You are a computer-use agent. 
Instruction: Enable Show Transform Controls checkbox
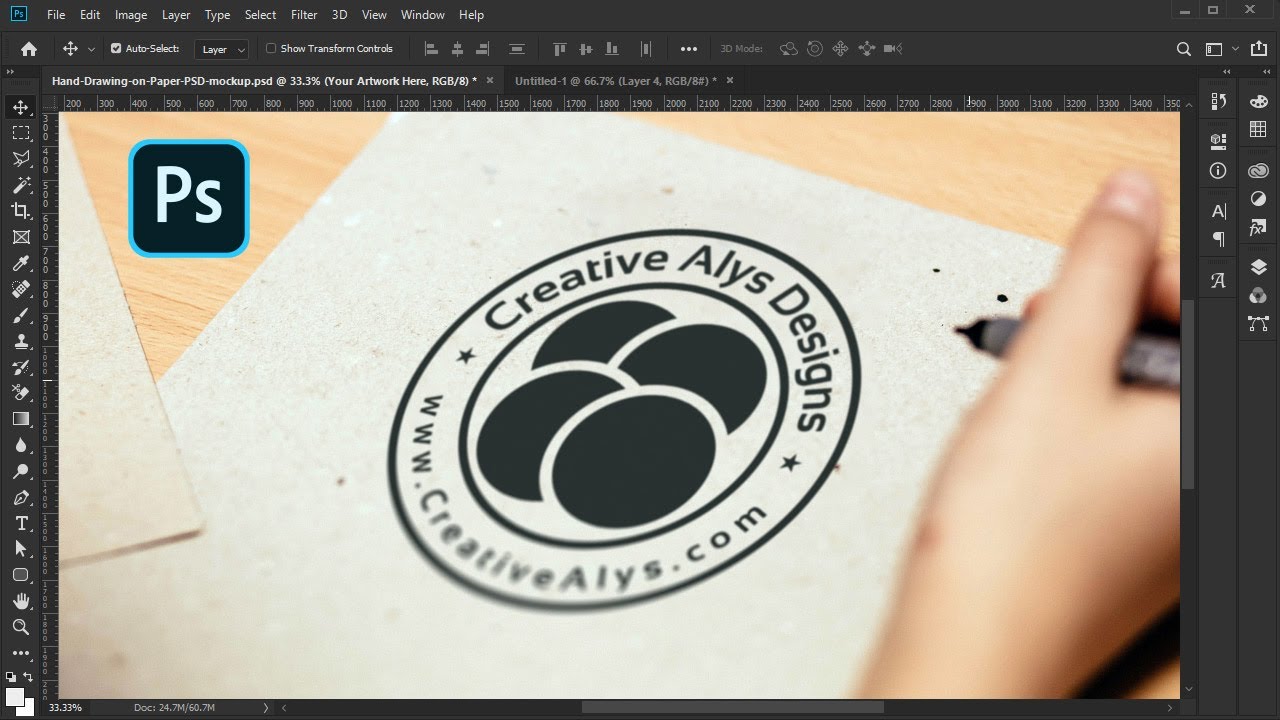(271, 48)
